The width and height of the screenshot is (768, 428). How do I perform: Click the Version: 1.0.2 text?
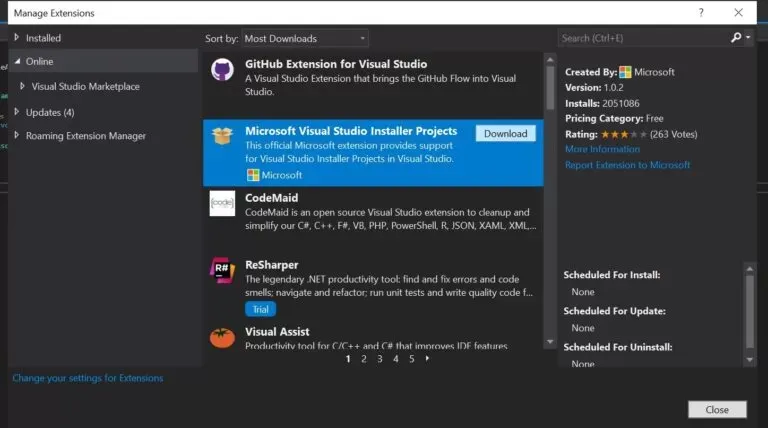[594, 88]
